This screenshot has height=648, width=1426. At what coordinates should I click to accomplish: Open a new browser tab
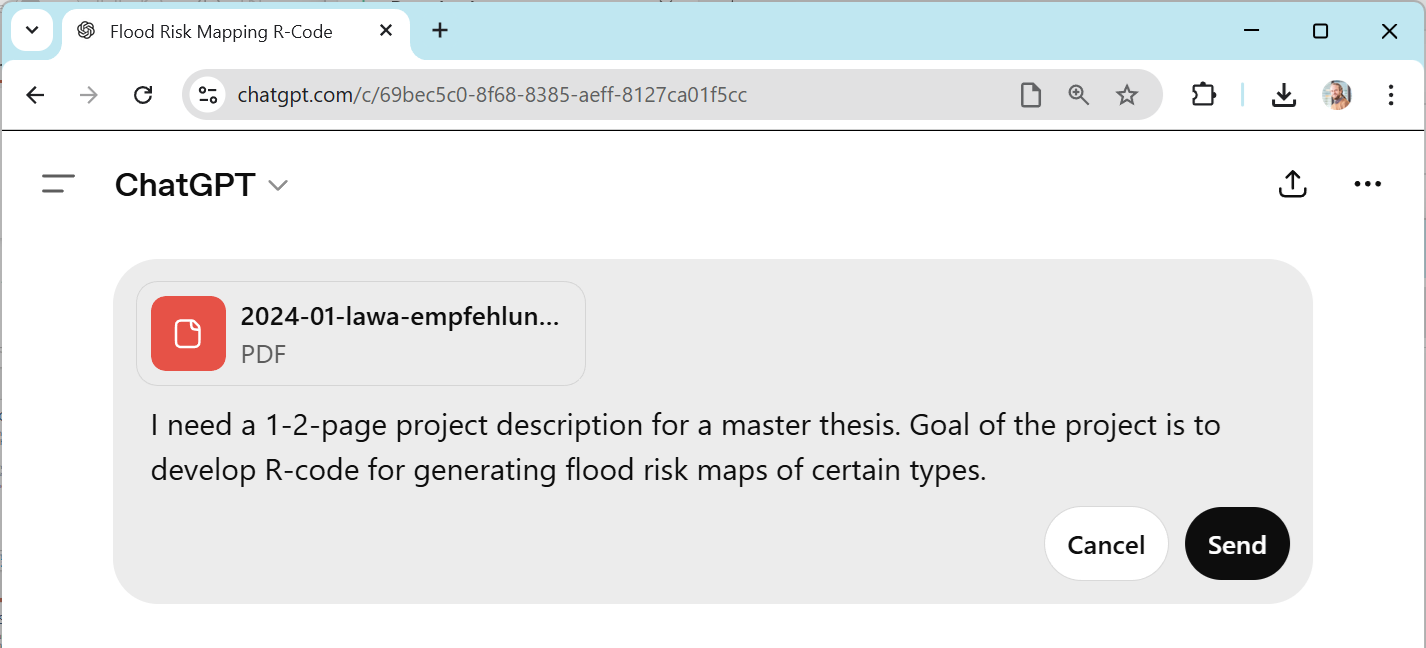(440, 30)
